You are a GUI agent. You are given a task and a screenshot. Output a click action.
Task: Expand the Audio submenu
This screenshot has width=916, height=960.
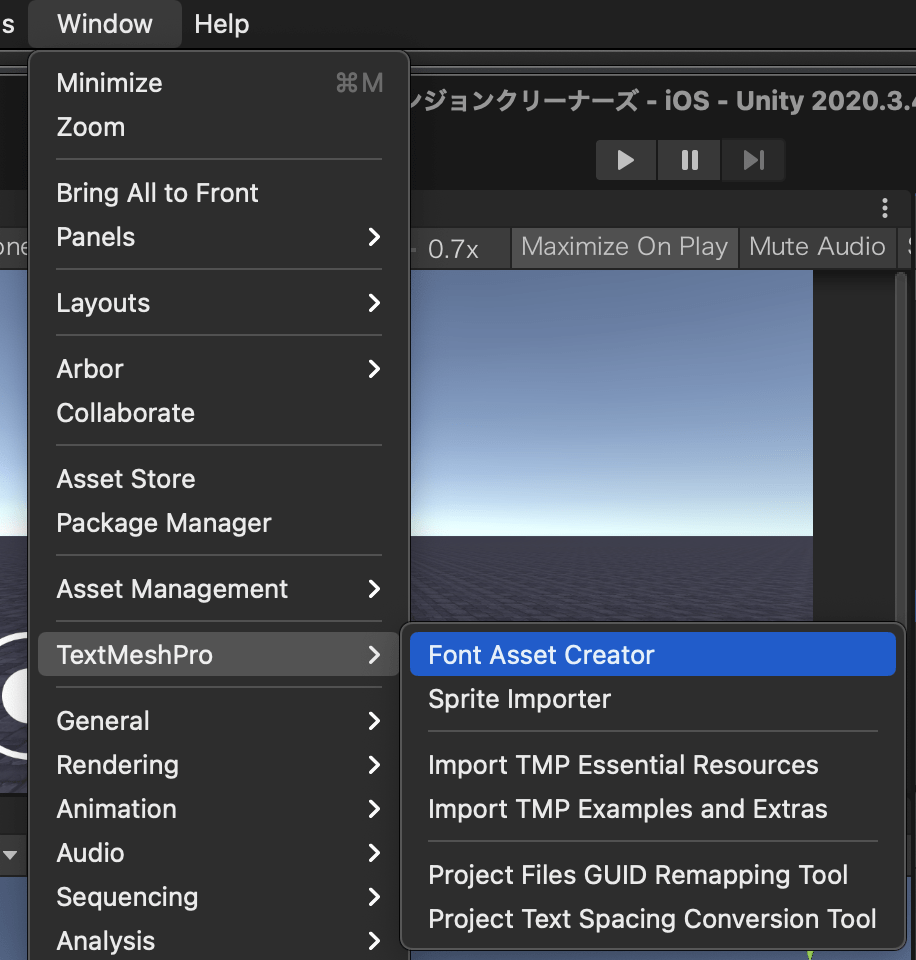coord(219,853)
